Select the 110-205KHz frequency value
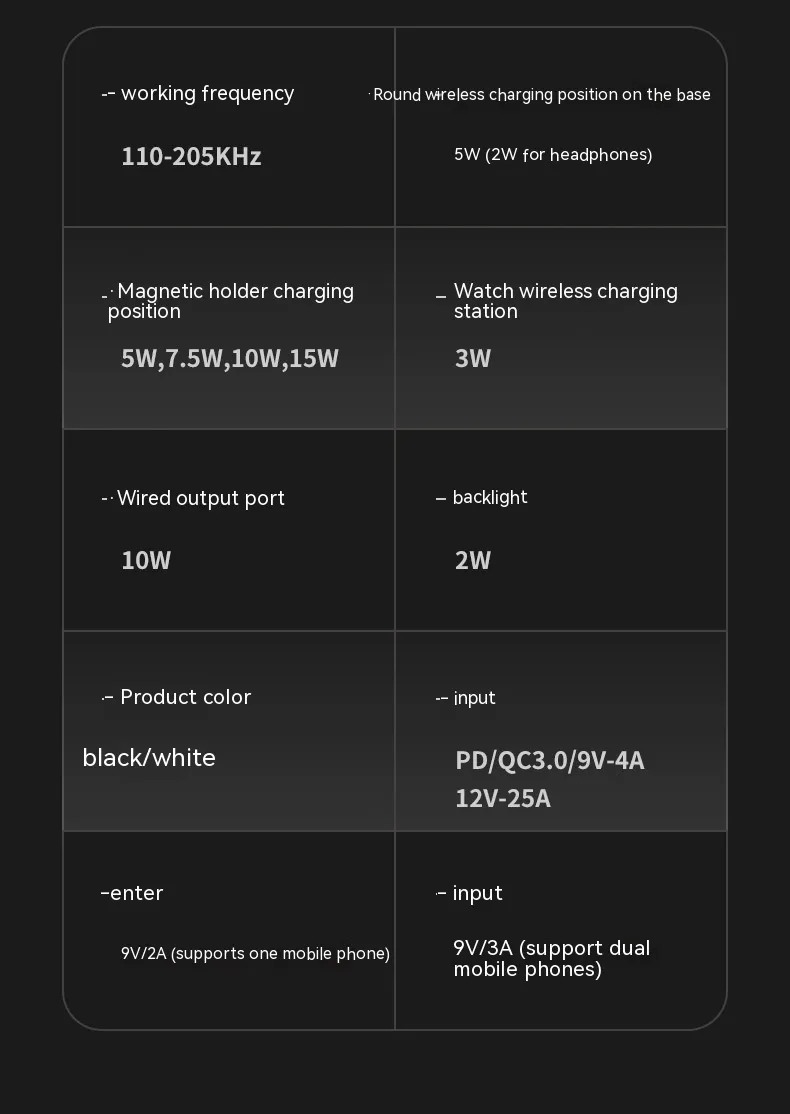Screen dimensions: 790x1114 (191, 157)
